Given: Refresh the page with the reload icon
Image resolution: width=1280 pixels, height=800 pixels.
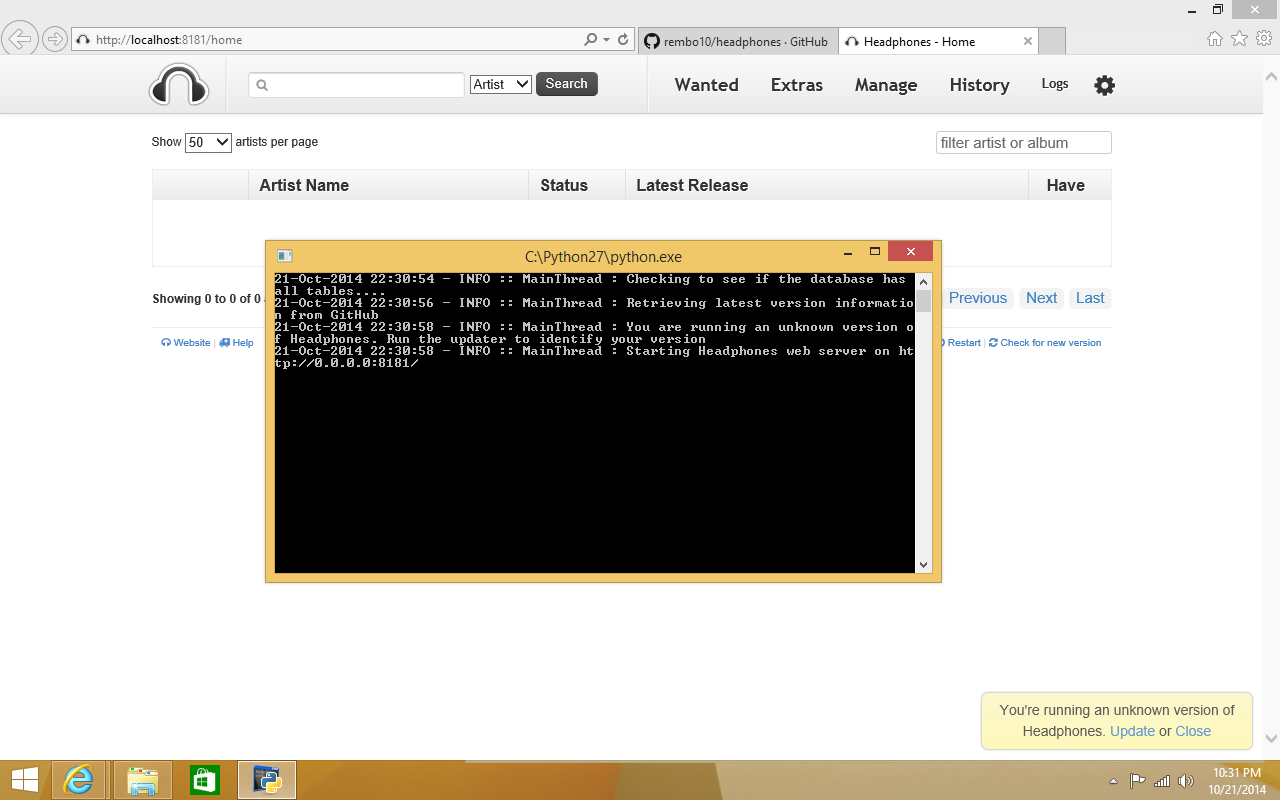Looking at the screenshot, I should [623, 40].
